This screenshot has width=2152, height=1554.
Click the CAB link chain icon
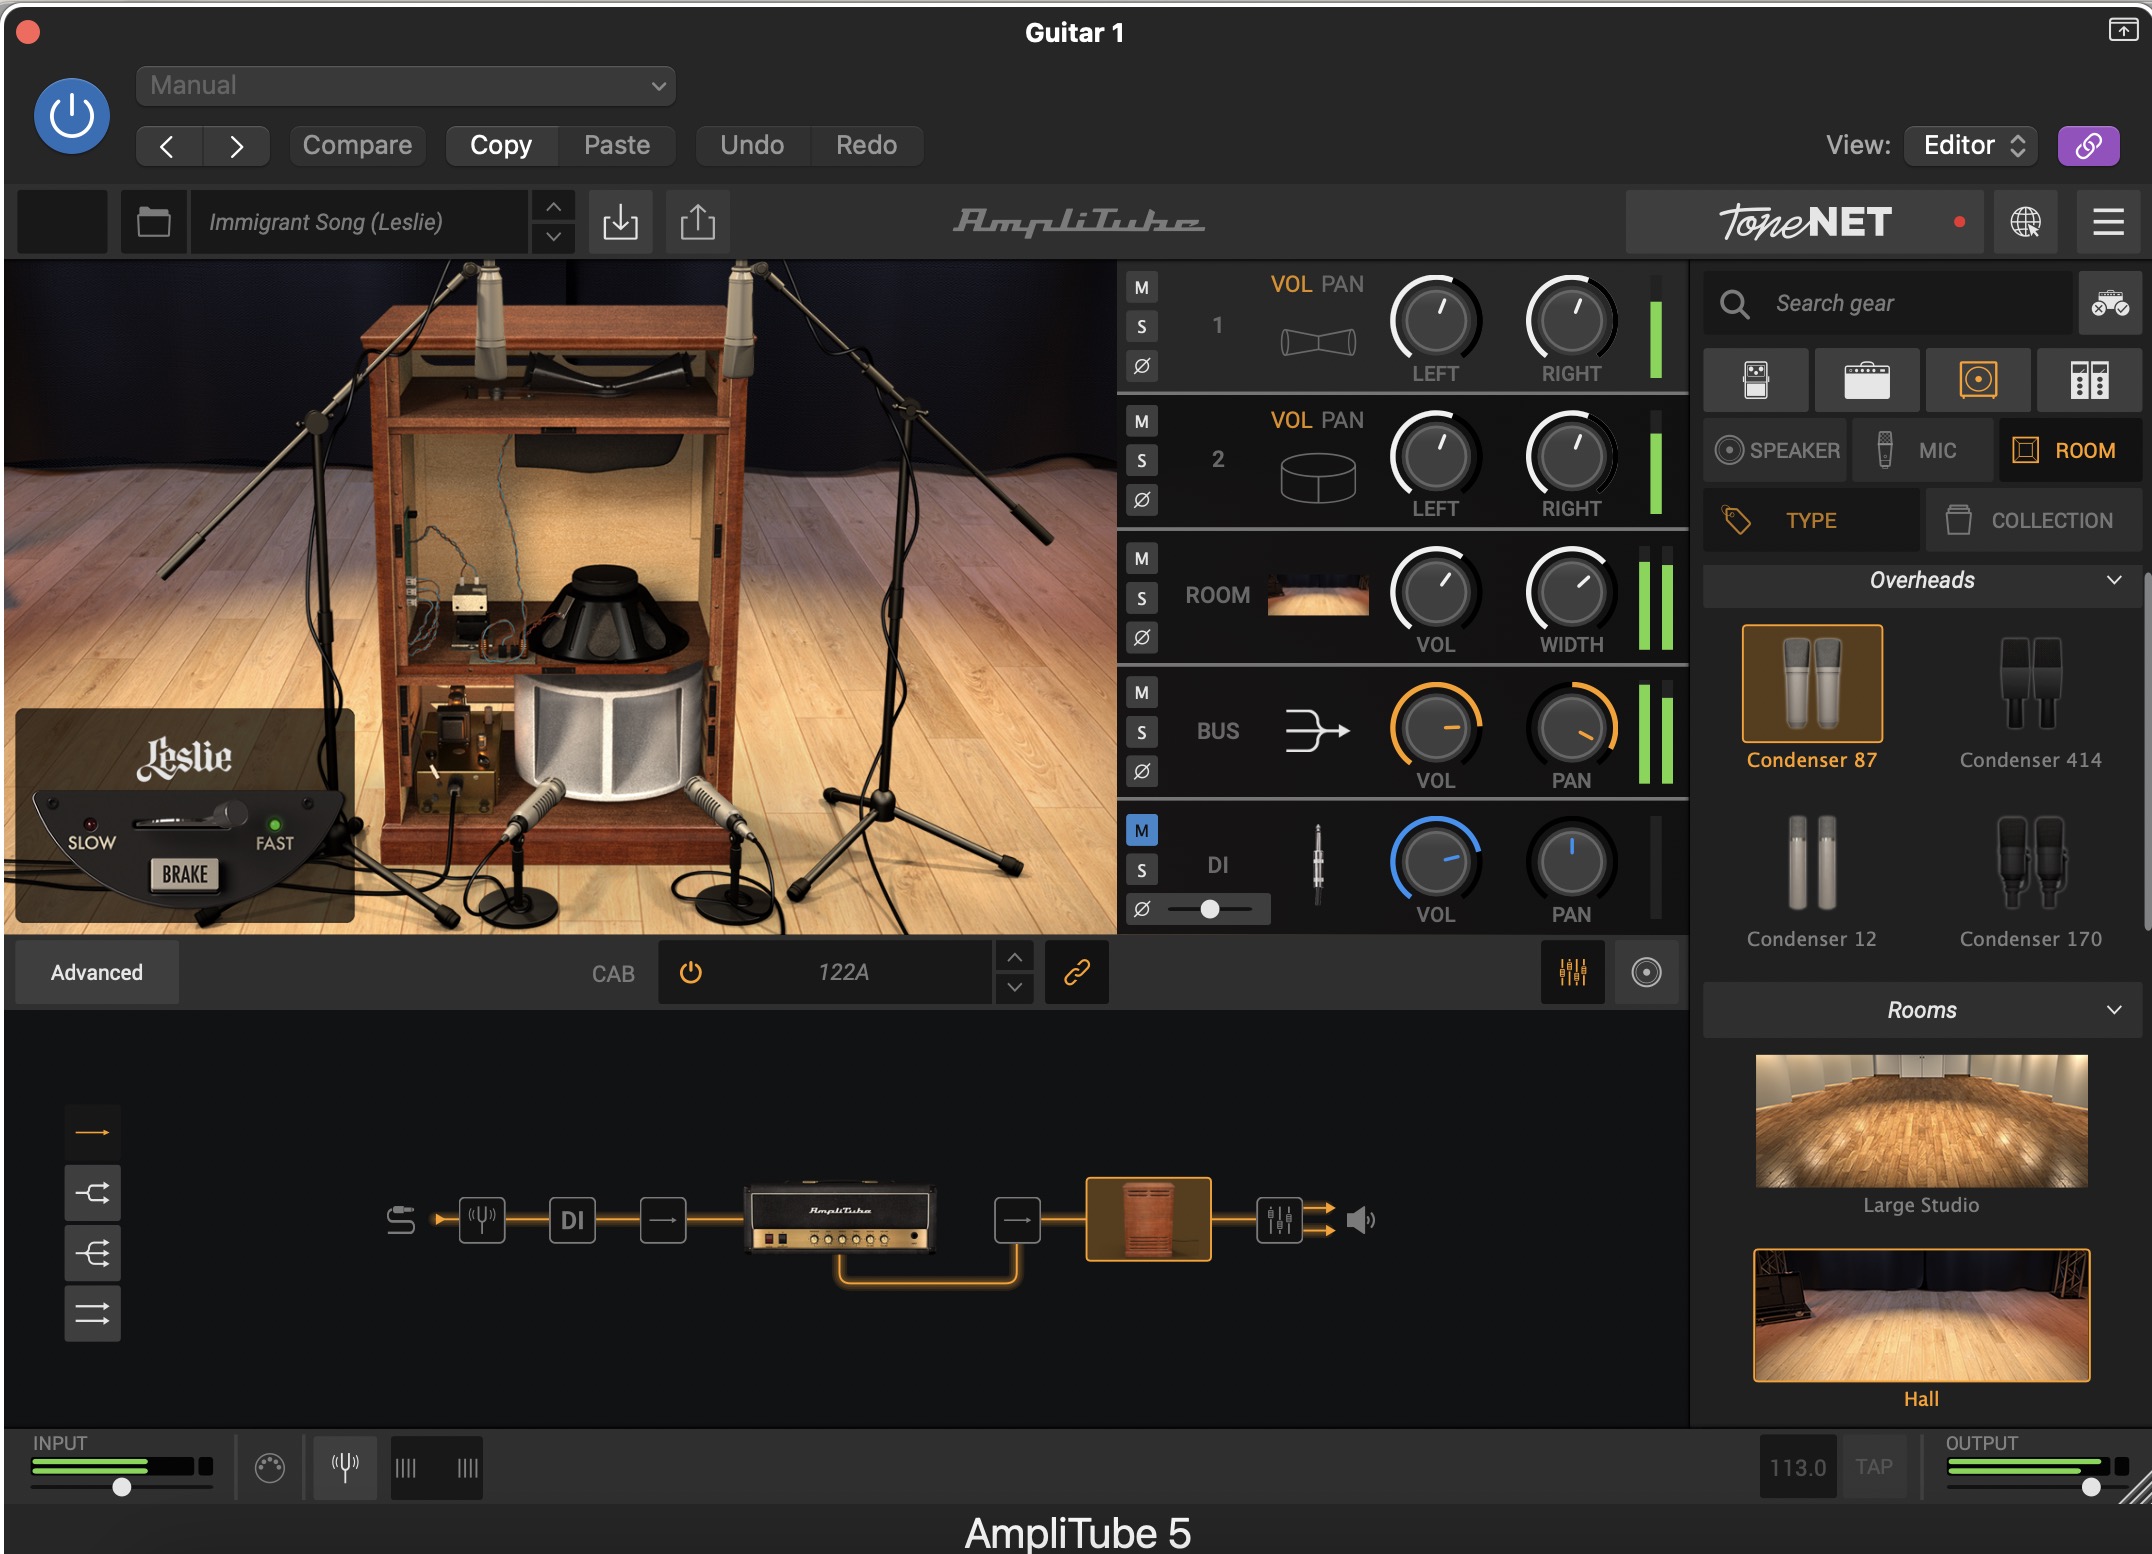1076,973
